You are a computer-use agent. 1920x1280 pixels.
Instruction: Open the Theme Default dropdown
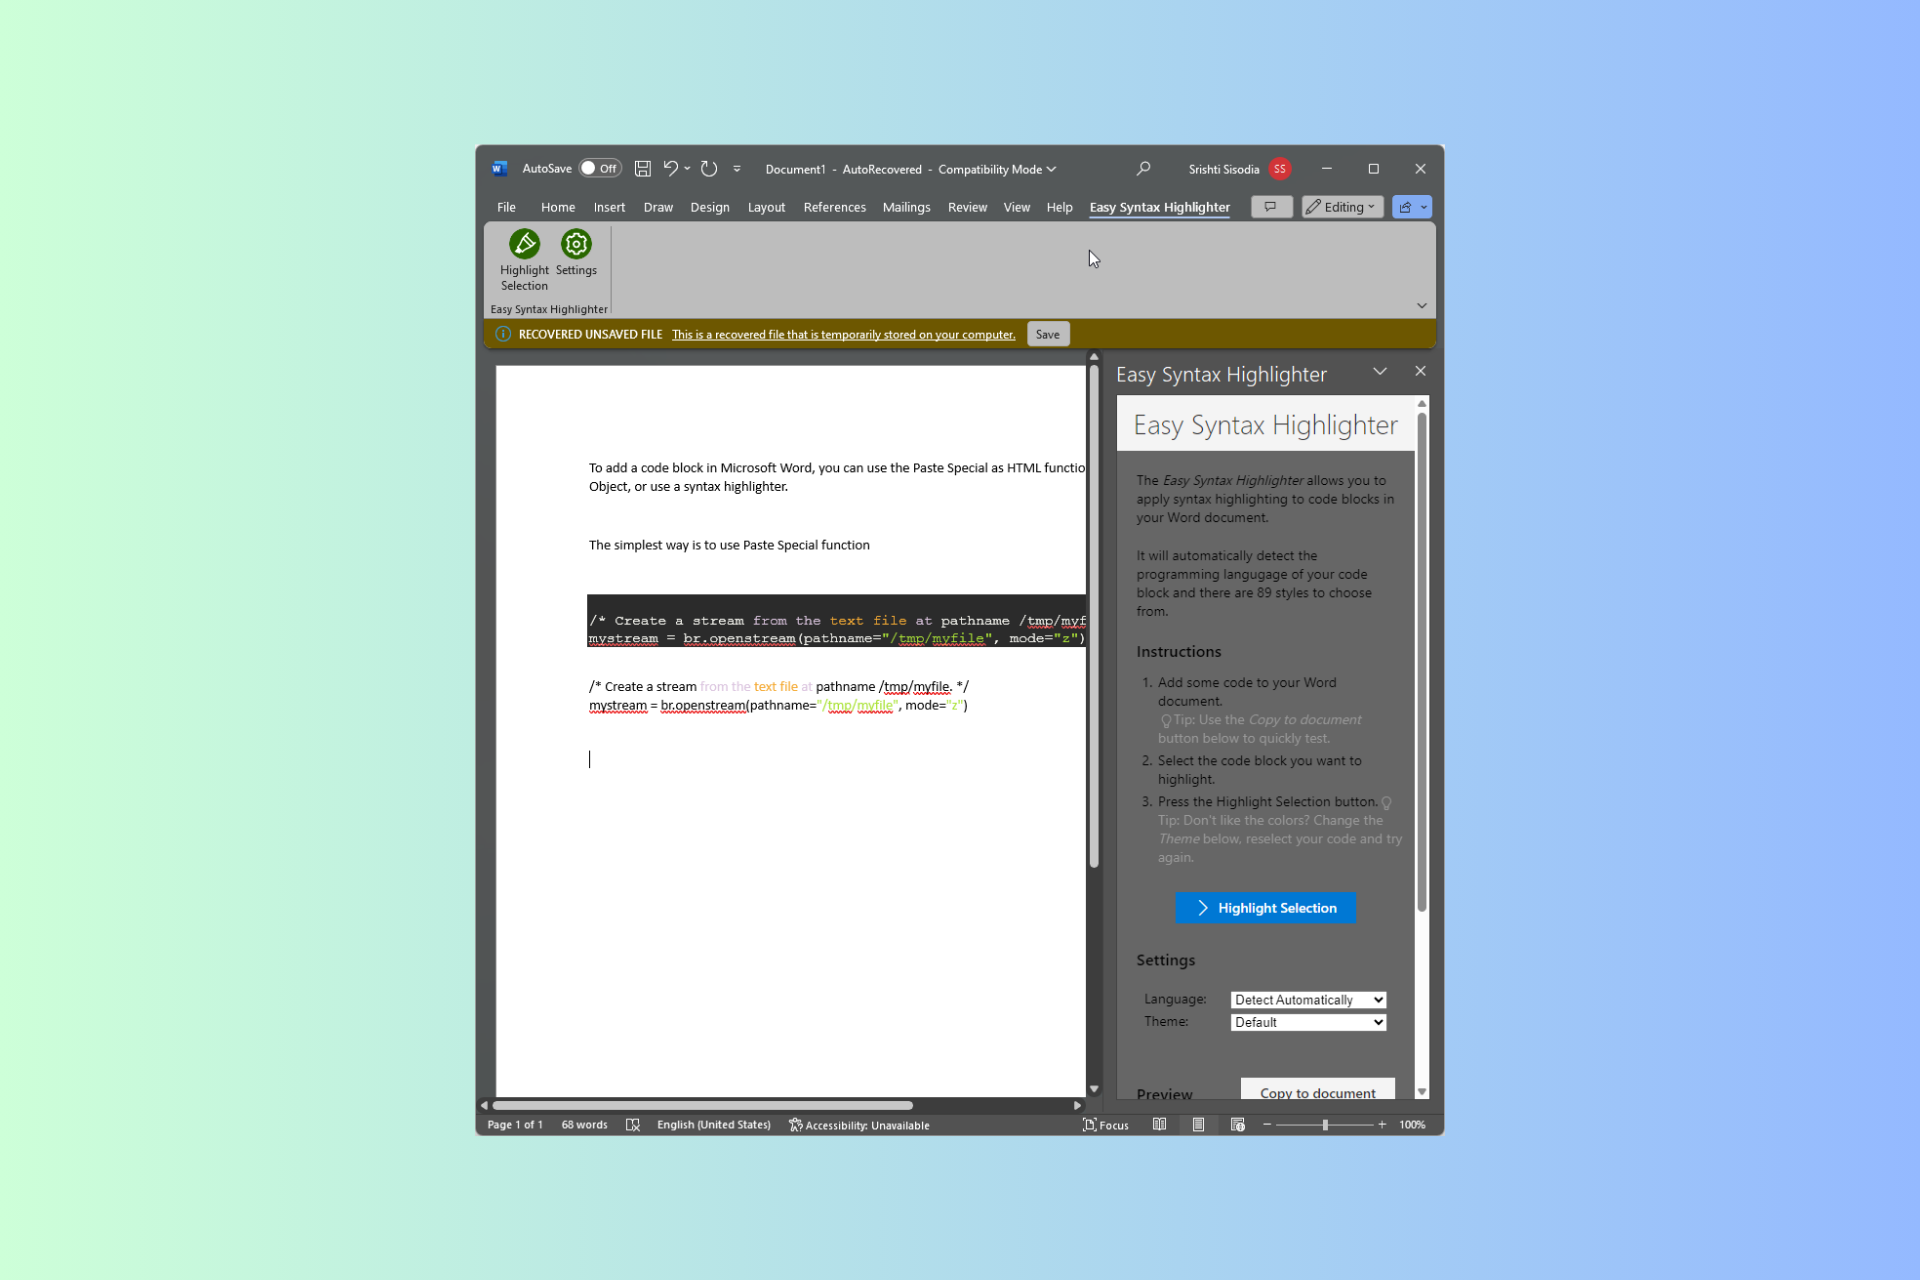pos(1307,1021)
